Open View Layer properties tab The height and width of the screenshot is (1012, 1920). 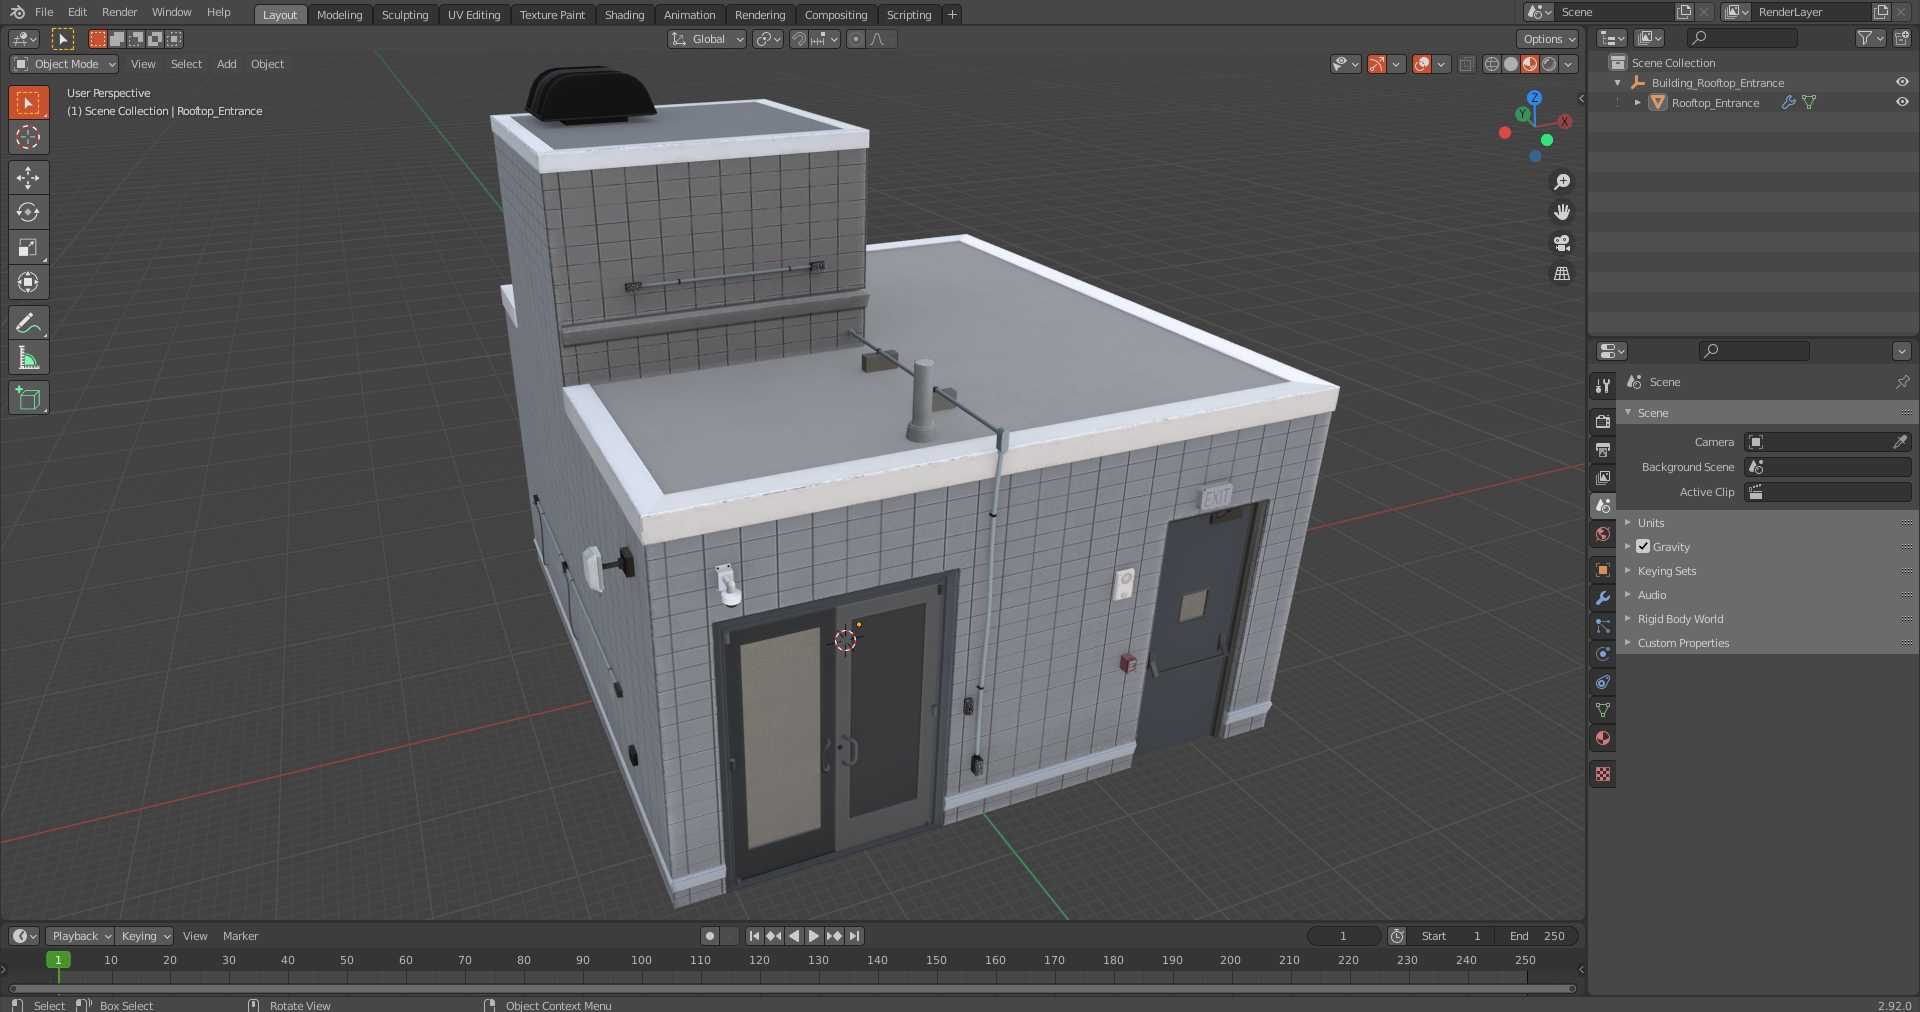1603,477
